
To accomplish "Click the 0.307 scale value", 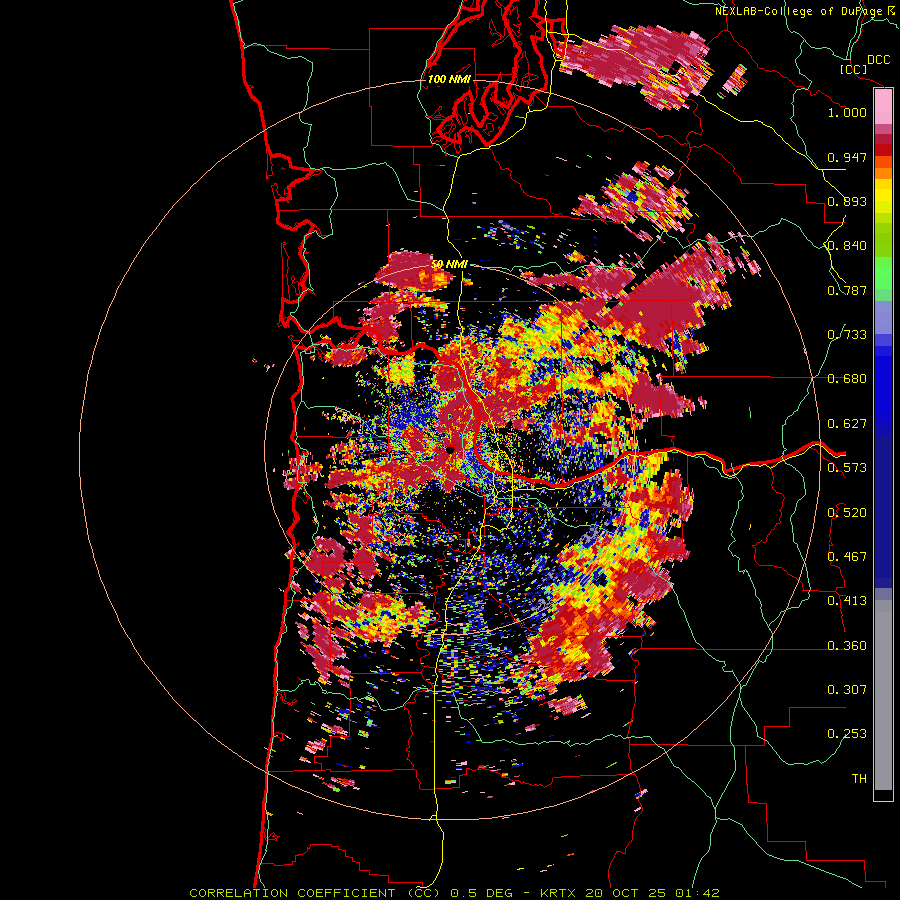I will click(x=847, y=690).
